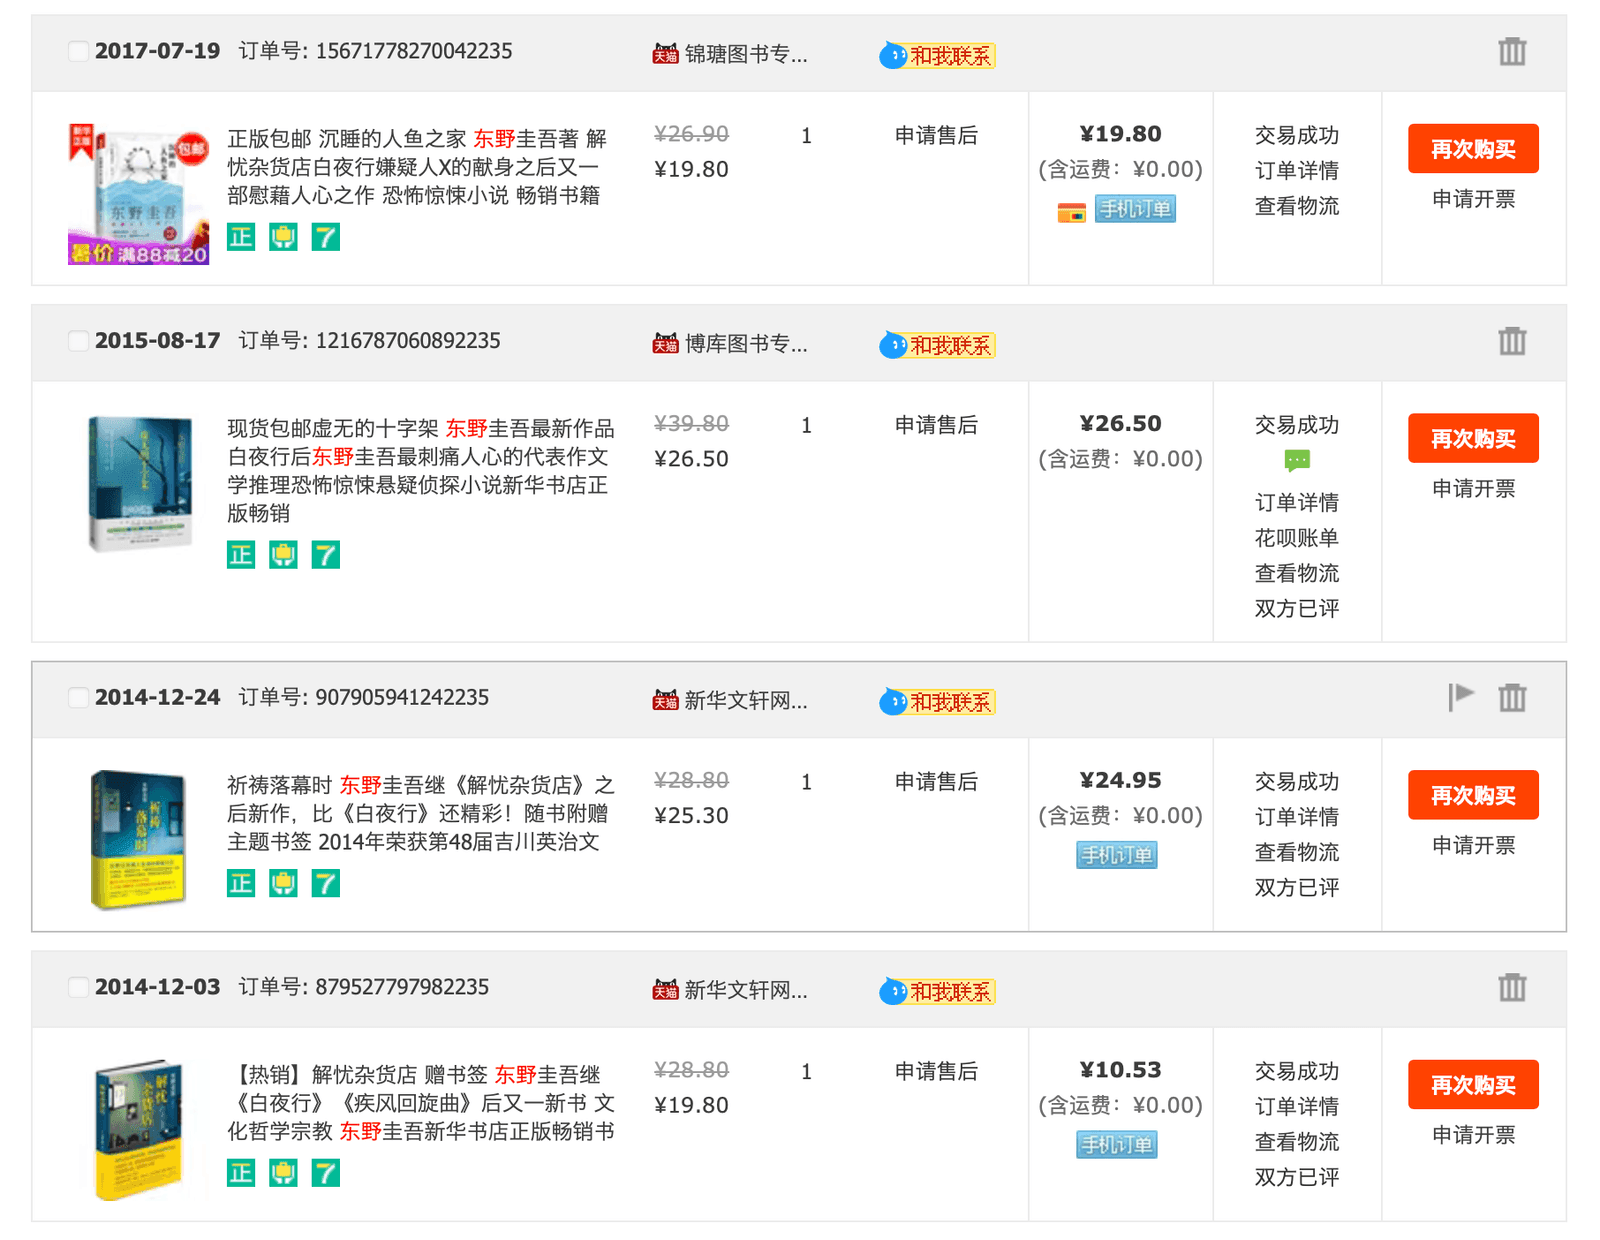The height and width of the screenshot is (1240, 1600).
Task: Flag the 2014-12-24 order
Action: pos(1461,697)
